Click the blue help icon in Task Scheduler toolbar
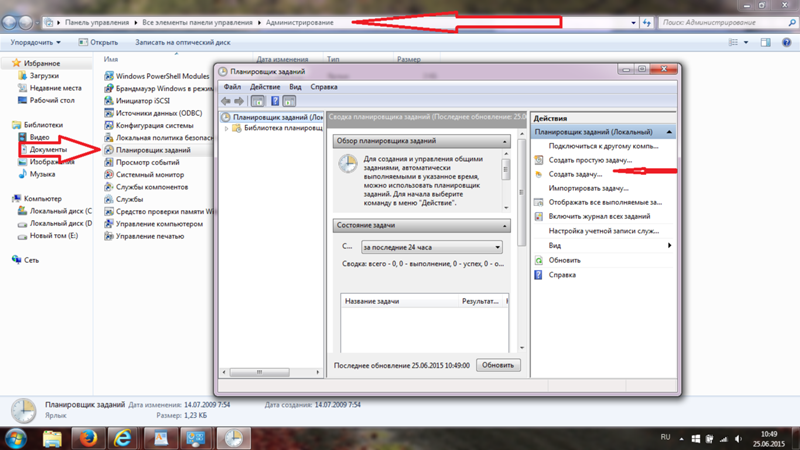800x450 pixels. [x=274, y=101]
